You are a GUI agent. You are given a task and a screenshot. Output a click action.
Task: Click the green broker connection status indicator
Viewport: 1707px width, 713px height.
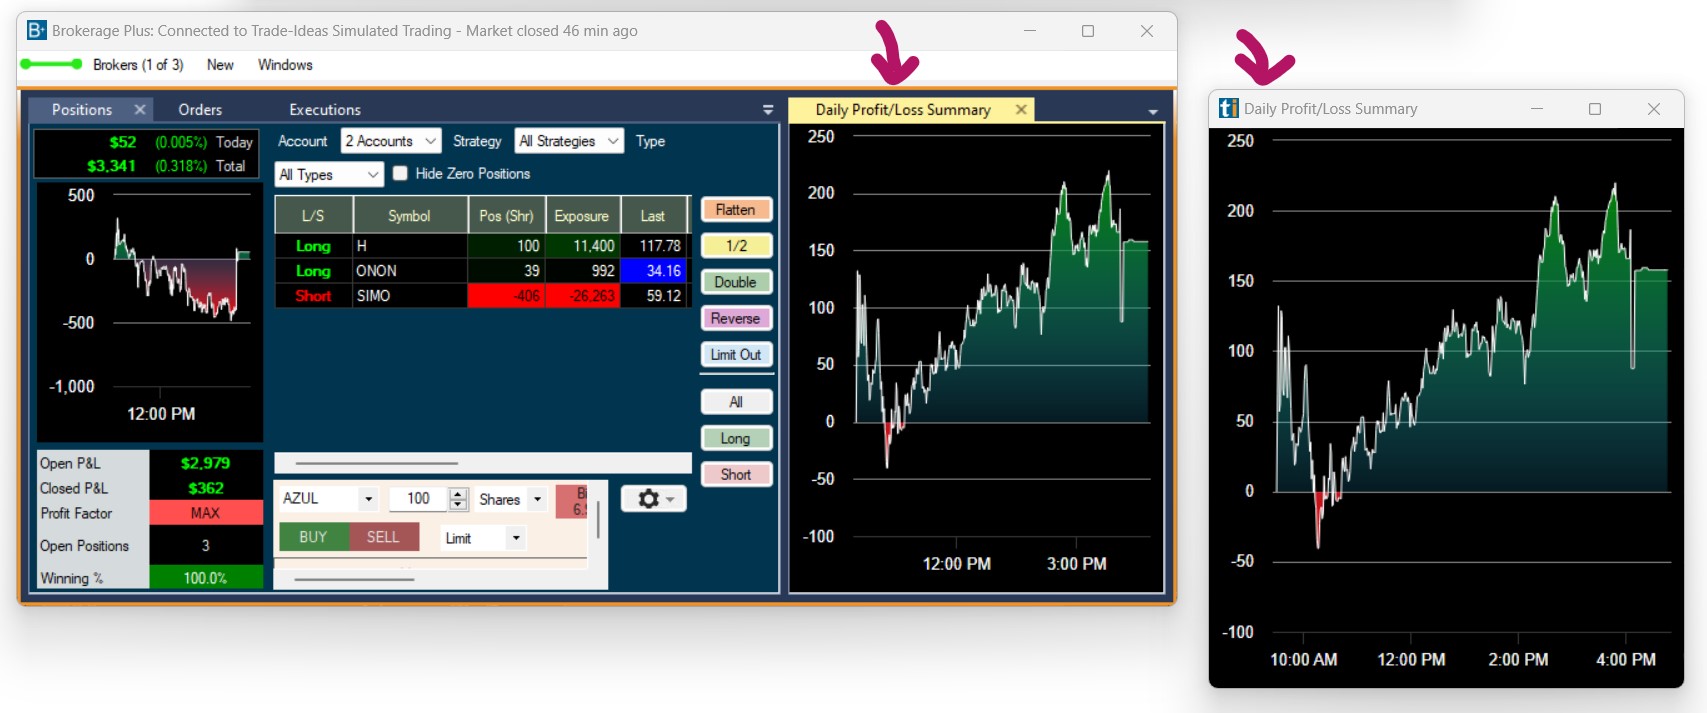pyautogui.click(x=51, y=65)
